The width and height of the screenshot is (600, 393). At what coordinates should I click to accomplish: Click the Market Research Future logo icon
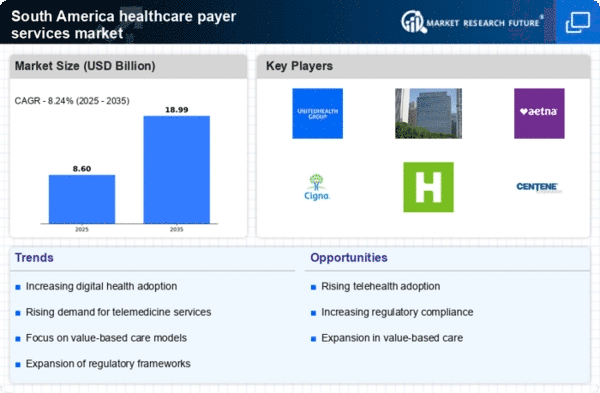click(413, 22)
